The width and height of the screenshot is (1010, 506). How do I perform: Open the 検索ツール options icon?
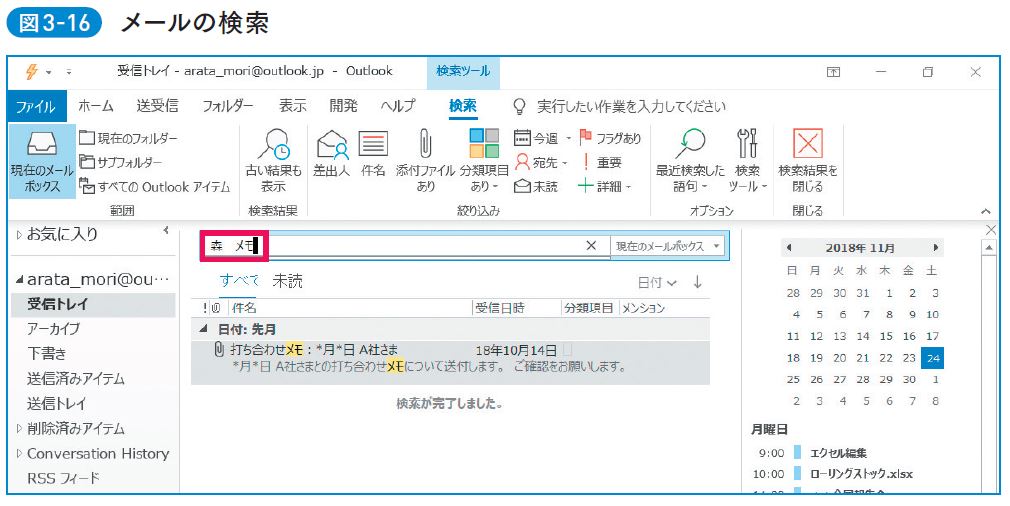747,143
